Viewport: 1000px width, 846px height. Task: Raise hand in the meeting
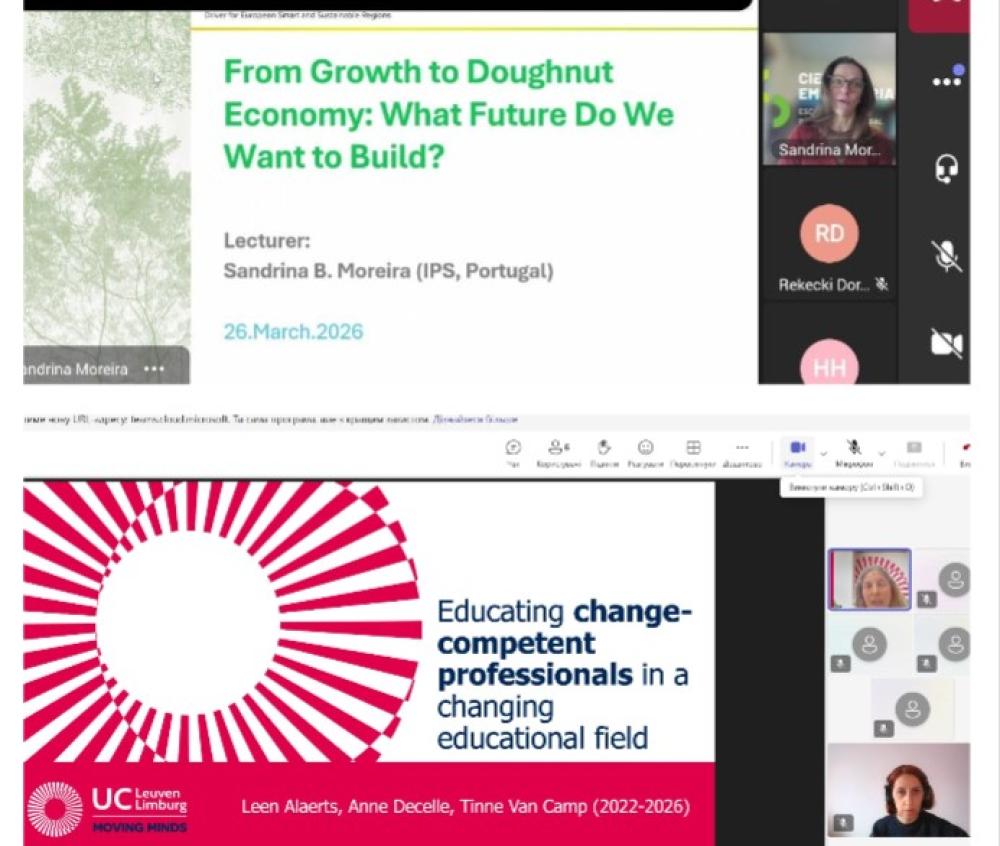point(604,451)
